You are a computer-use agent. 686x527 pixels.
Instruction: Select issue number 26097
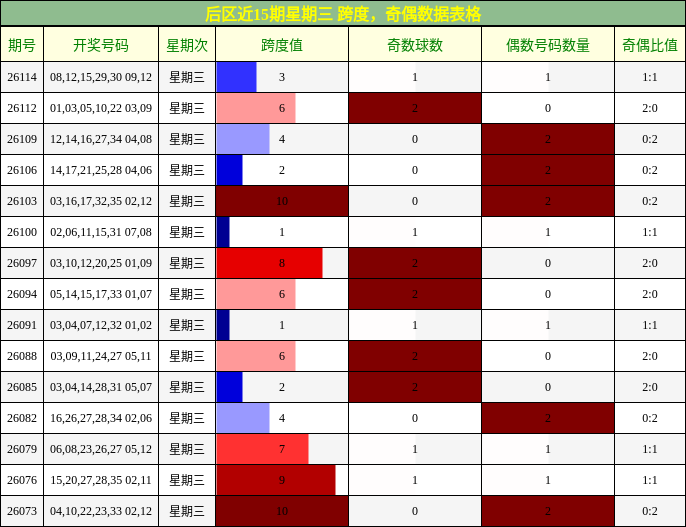click(22, 263)
